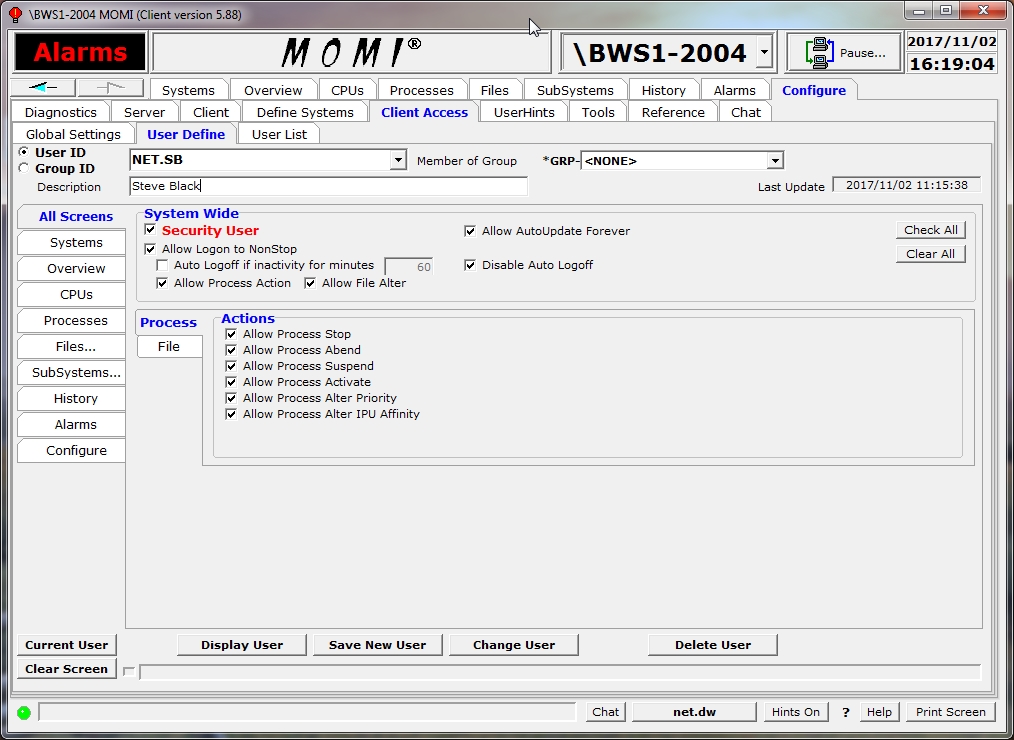Image resolution: width=1014 pixels, height=740 pixels.
Task: Switch to the User List tab
Action: tap(279, 134)
